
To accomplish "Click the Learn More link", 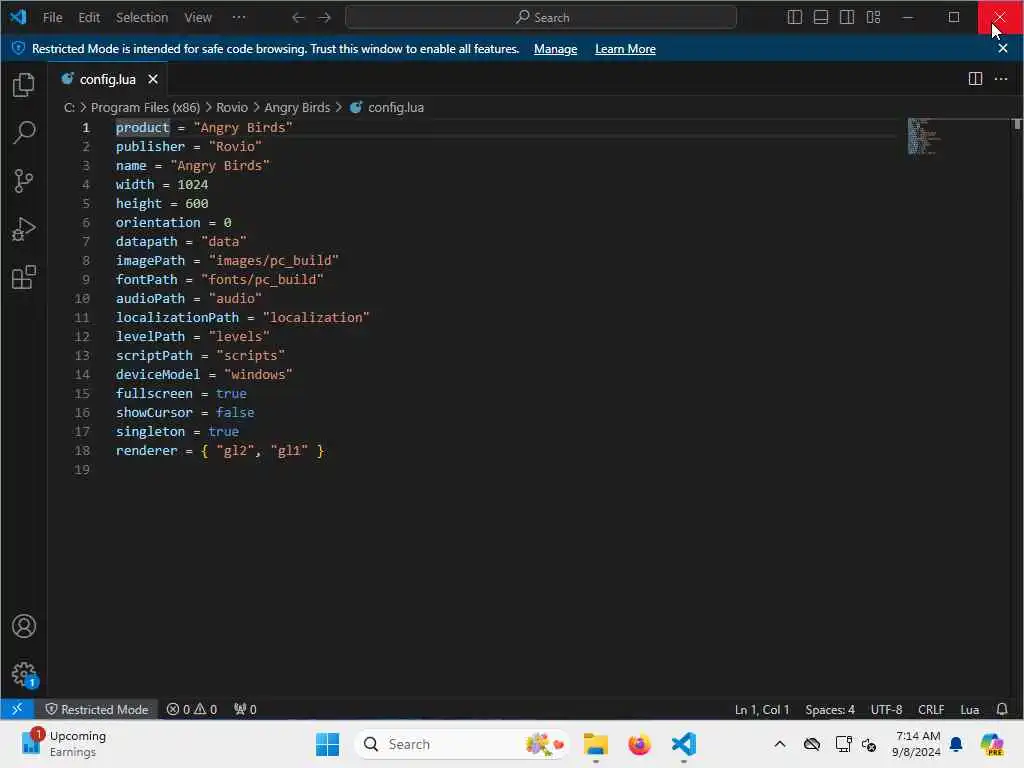I will (625, 49).
